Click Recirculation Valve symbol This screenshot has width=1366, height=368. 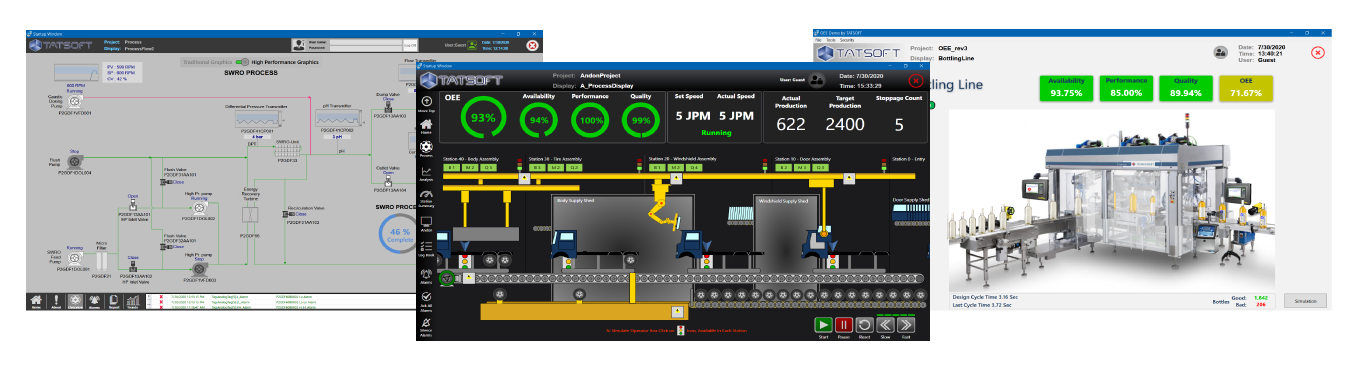[x=288, y=213]
